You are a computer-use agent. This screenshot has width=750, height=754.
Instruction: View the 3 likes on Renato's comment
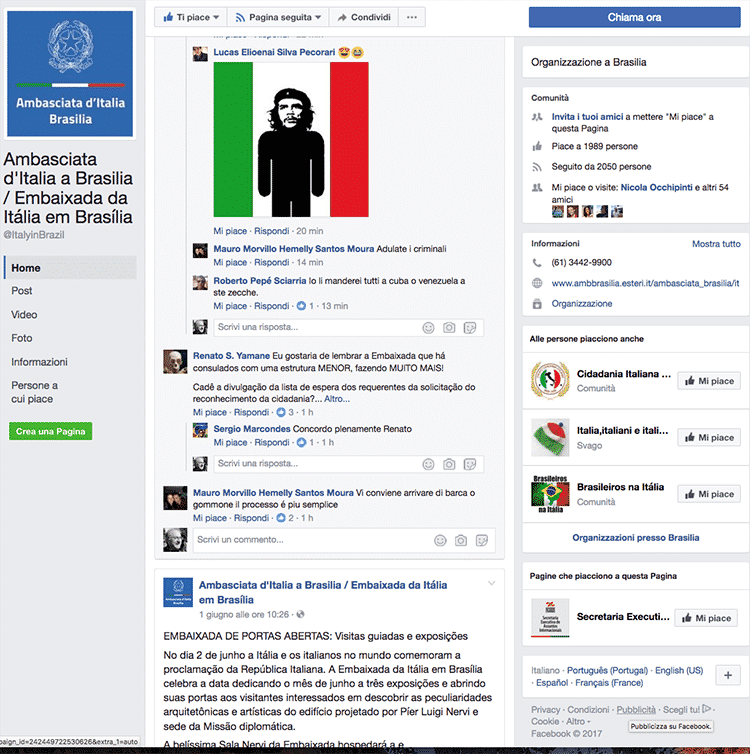click(286, 412)
